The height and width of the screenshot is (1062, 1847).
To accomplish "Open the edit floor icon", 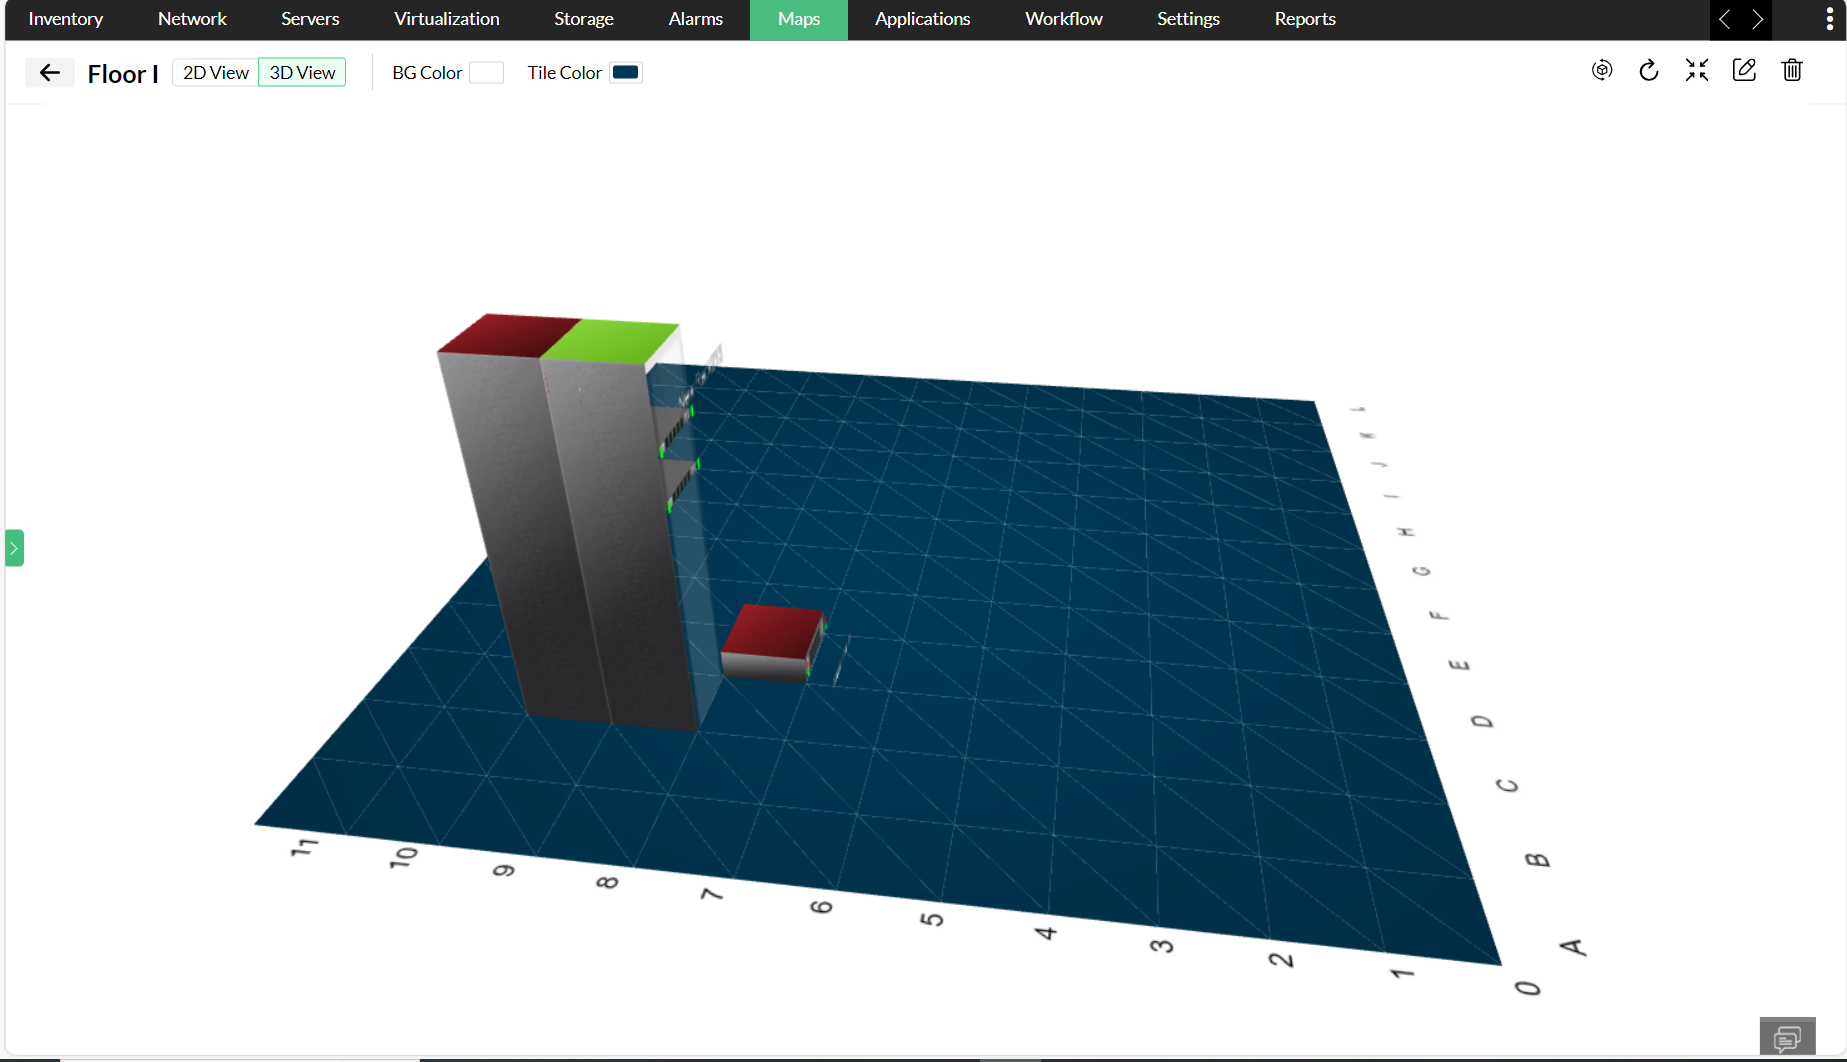I will tap(1744, 70).
